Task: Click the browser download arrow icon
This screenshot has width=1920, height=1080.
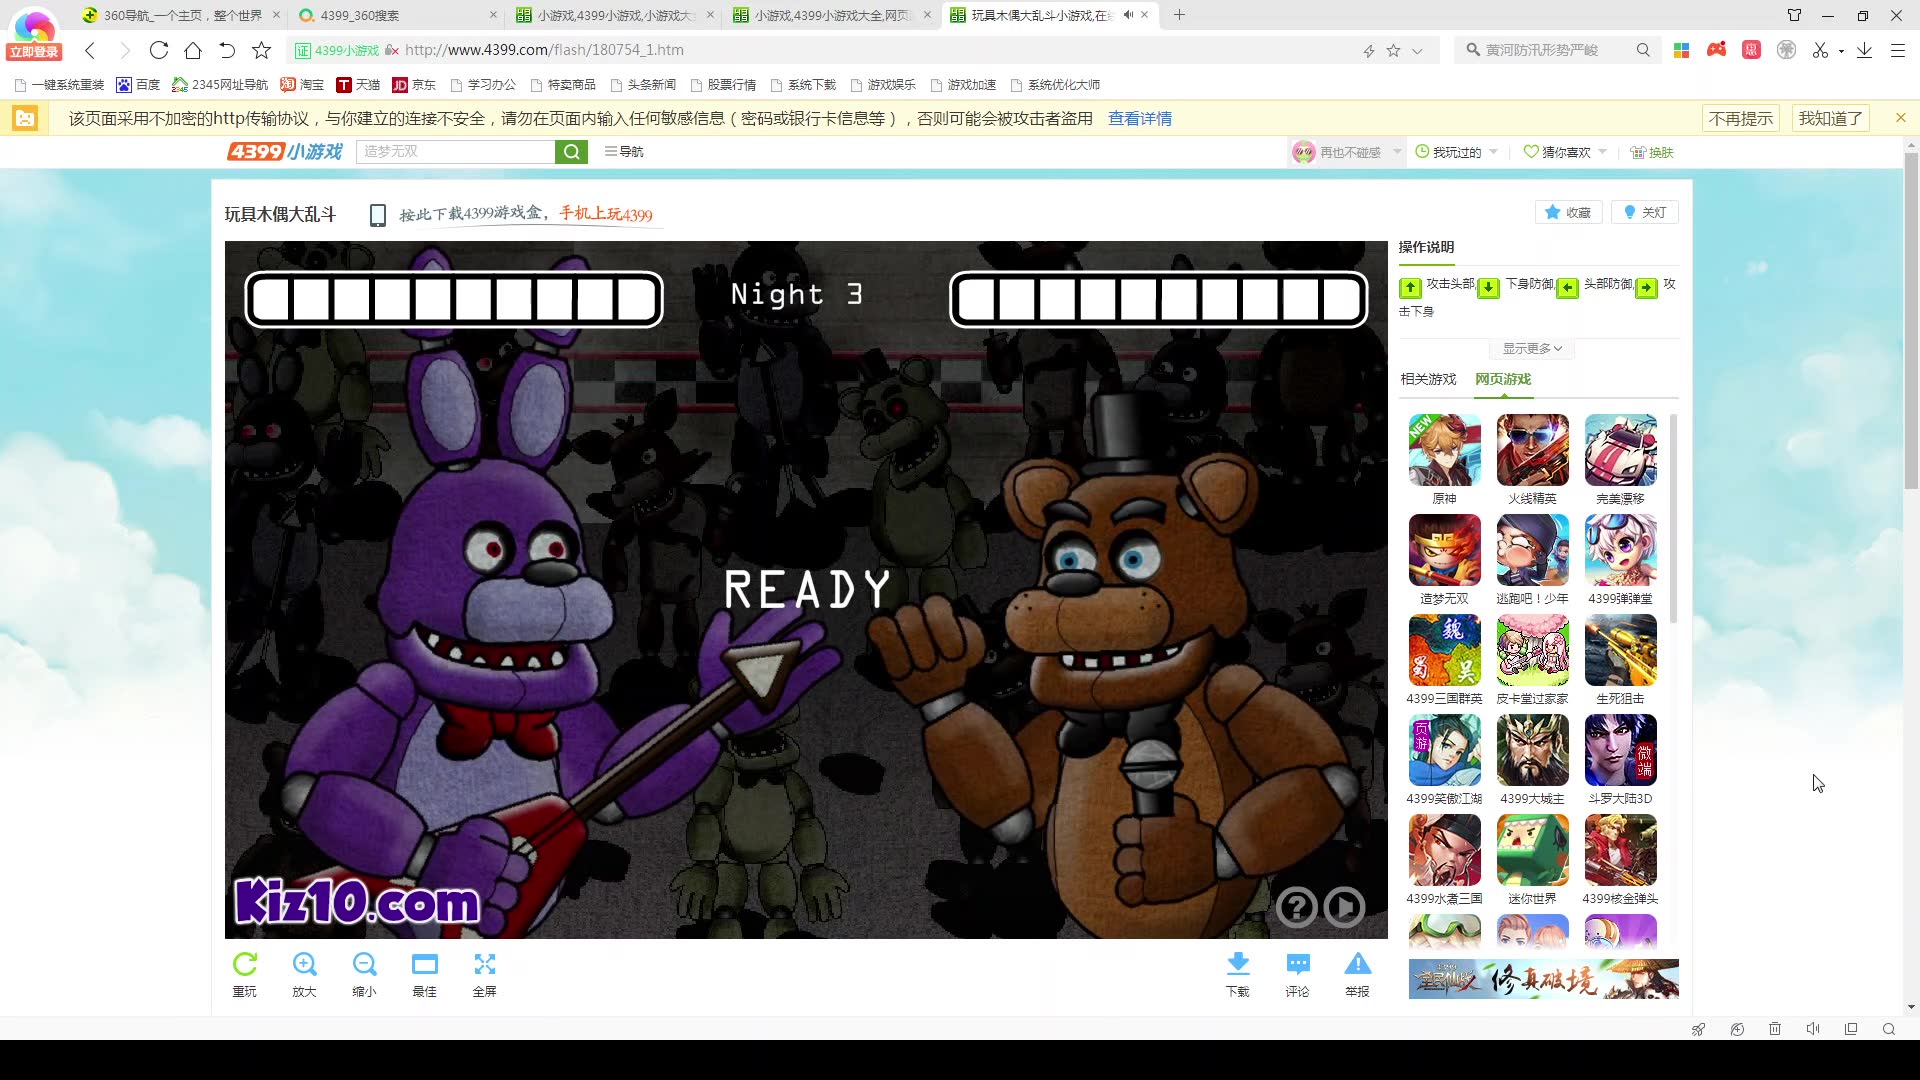Action: [1864, 50]
